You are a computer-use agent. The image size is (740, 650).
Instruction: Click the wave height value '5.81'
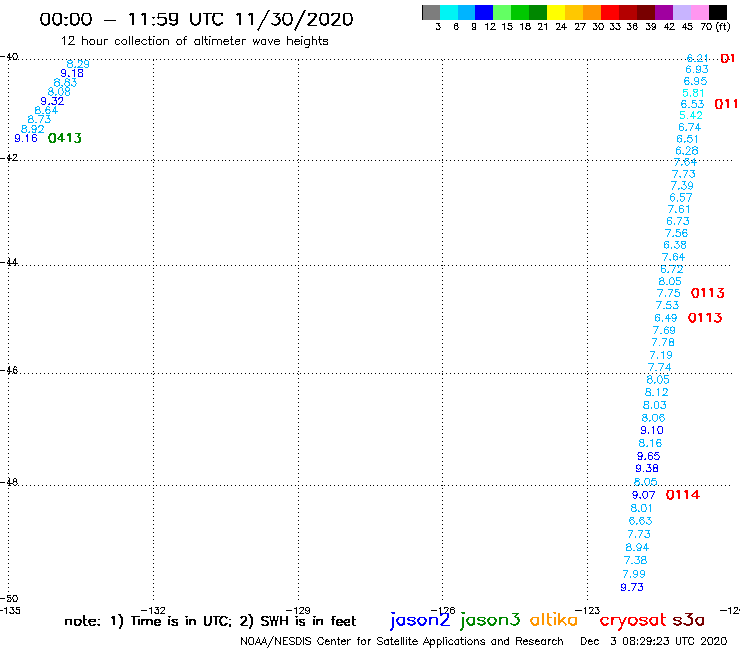click(693, 93)
